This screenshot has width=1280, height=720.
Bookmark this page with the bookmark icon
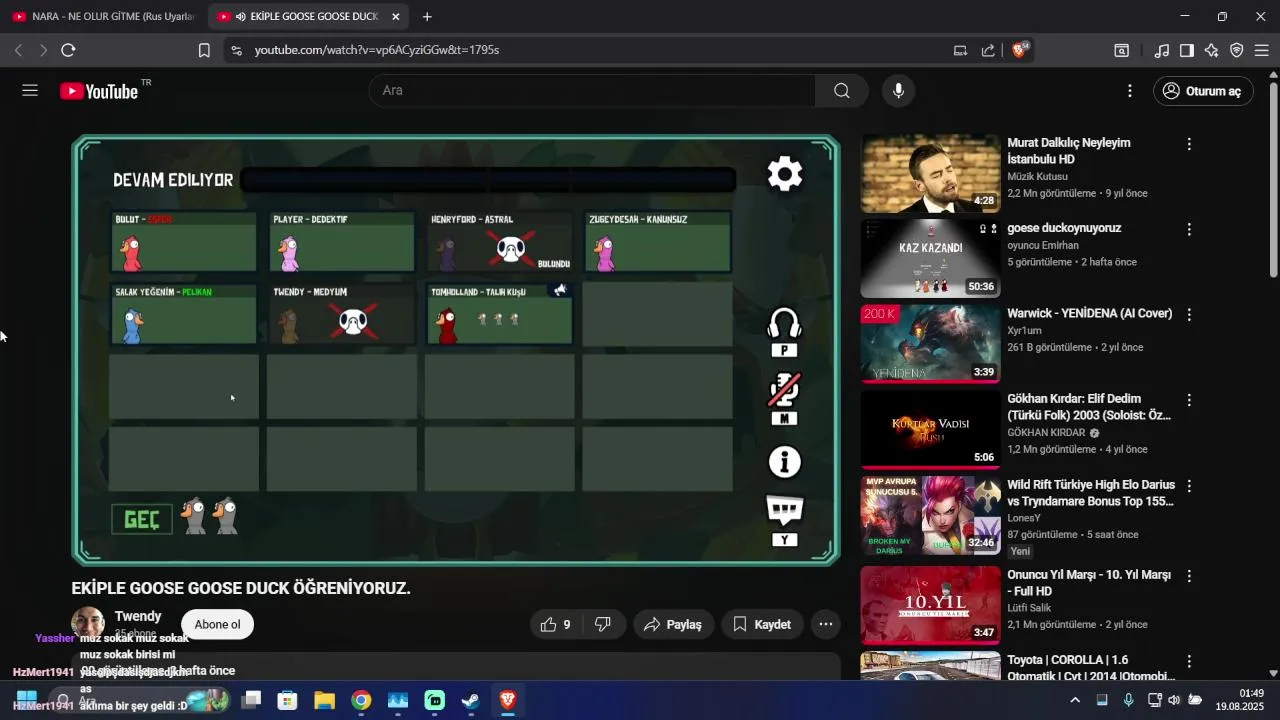[204, 50]
